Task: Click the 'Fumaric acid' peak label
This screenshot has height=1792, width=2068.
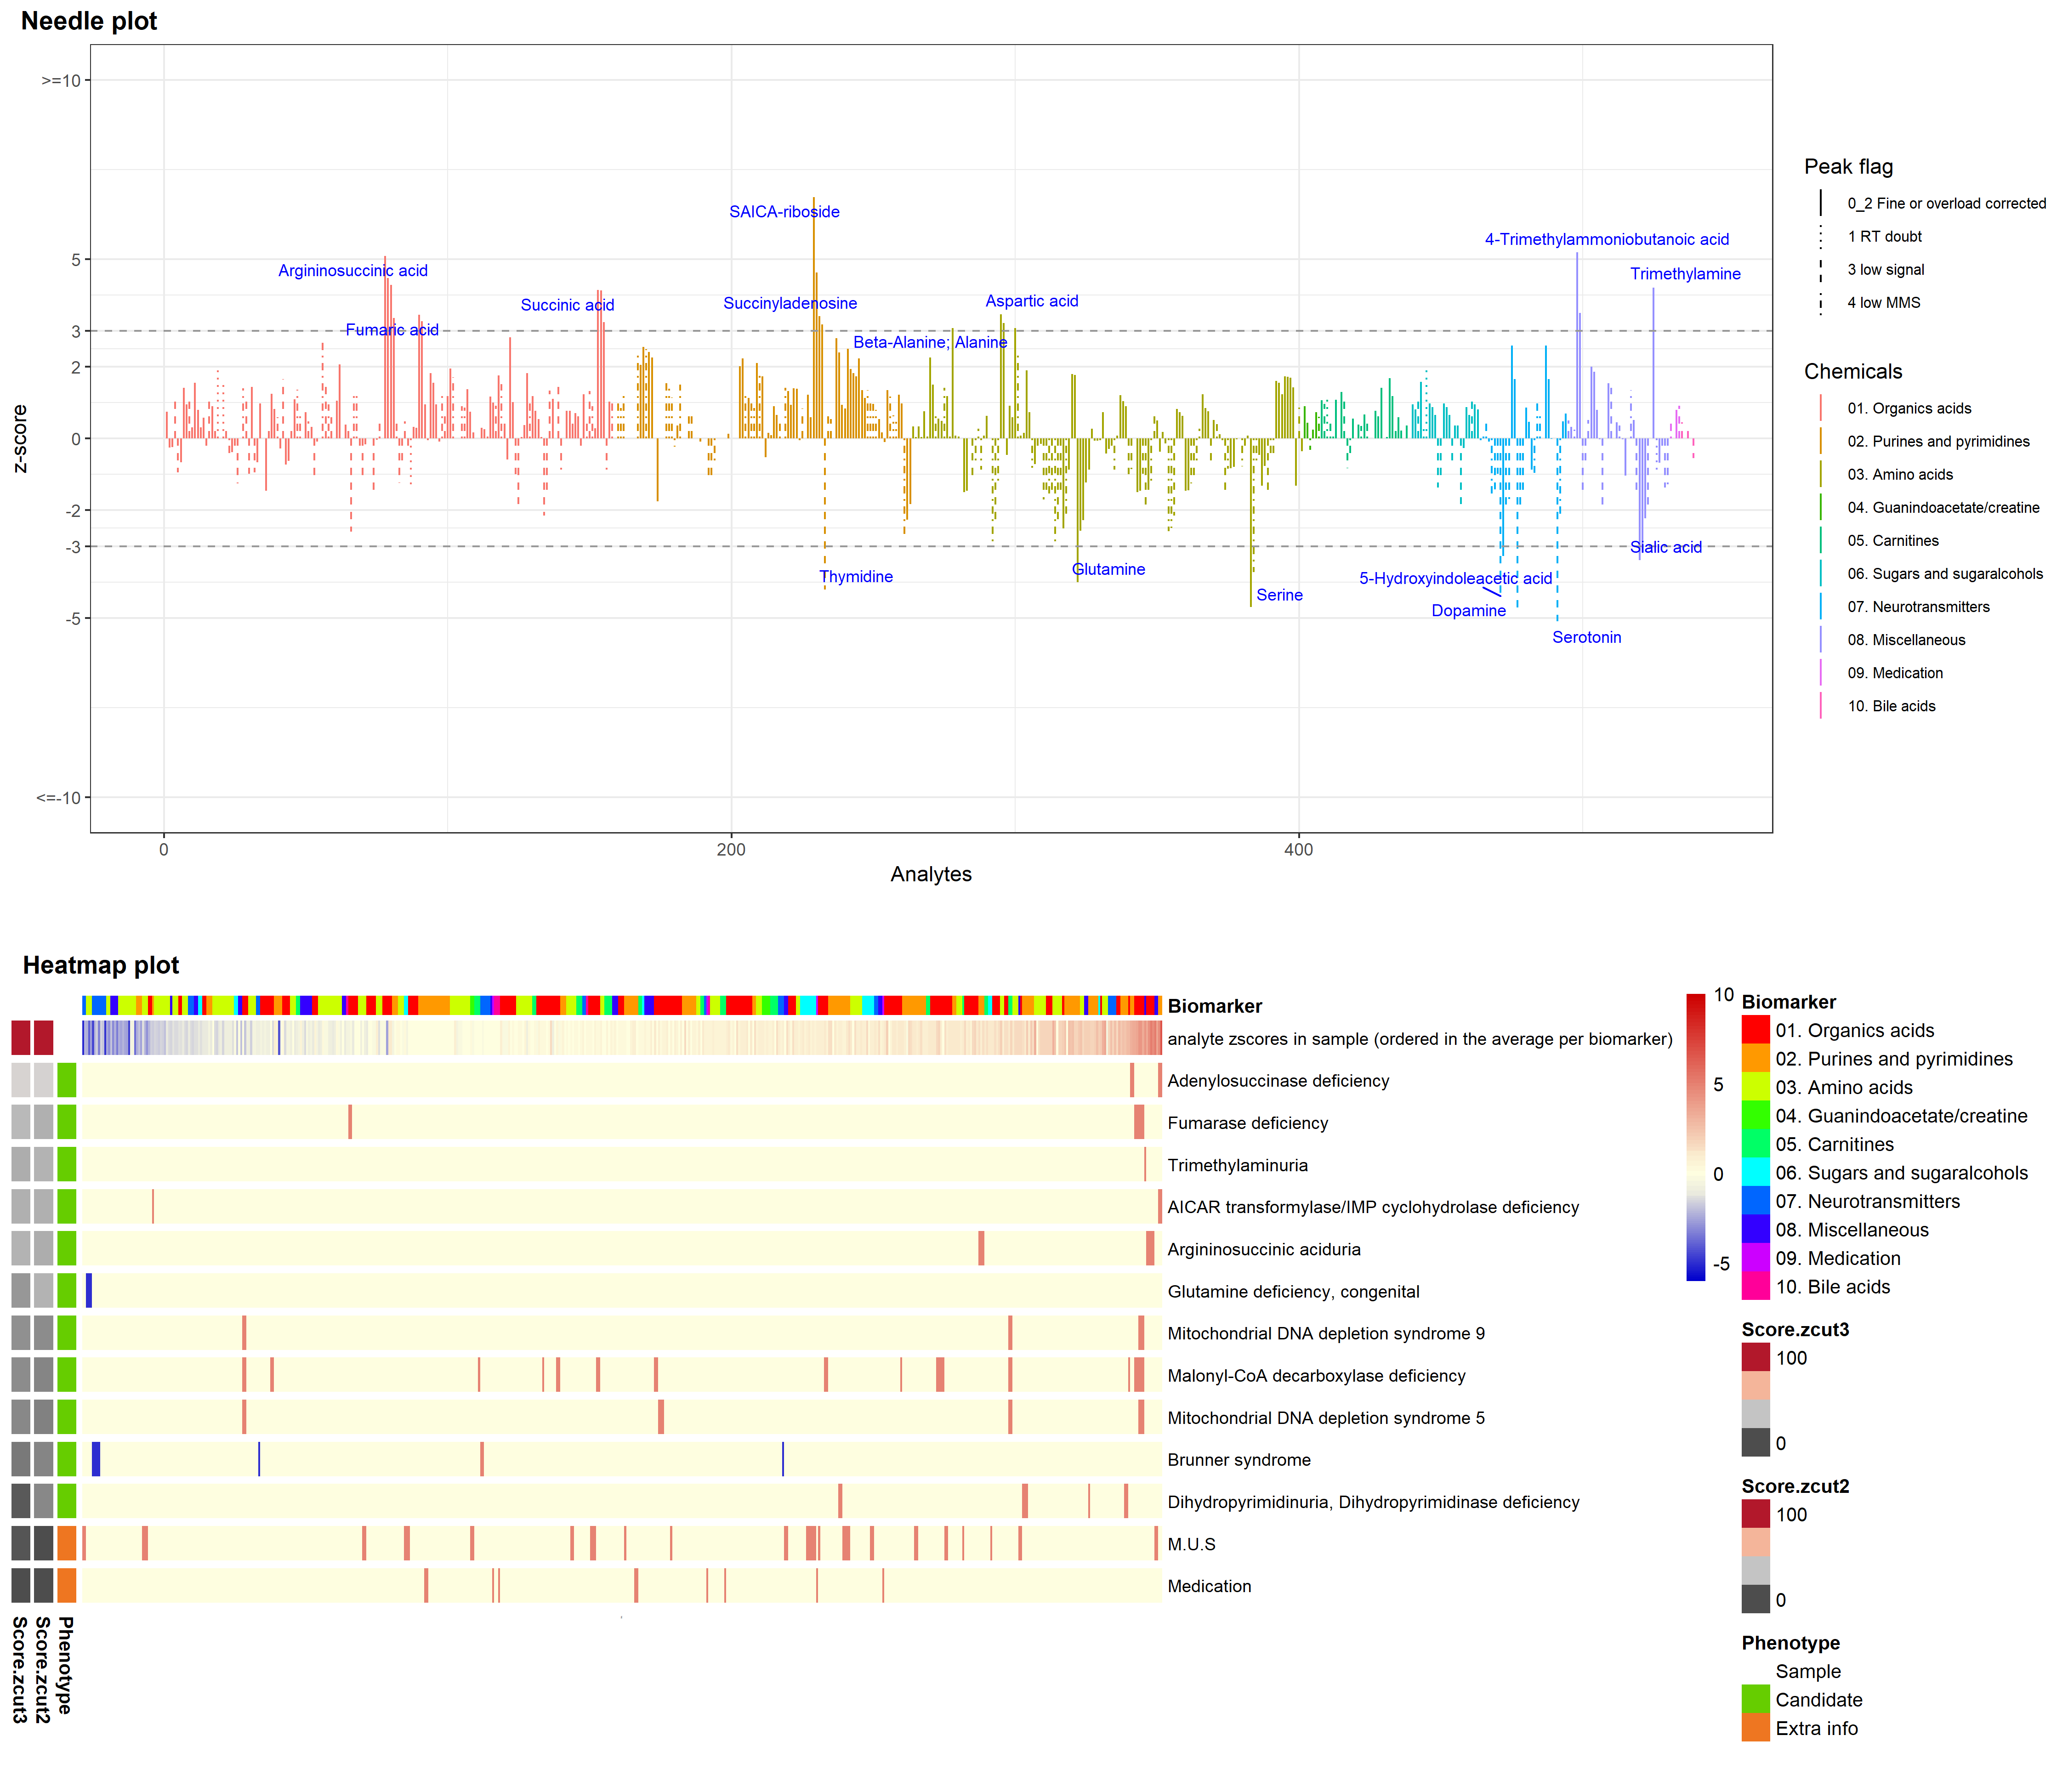Action: tap(392, 330)
